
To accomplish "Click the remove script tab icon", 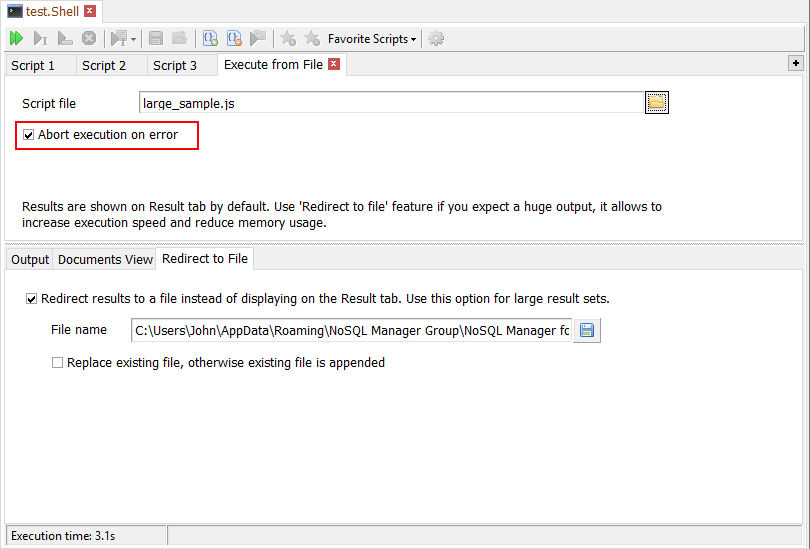I will pyautogui.click(x=234, y=39).
